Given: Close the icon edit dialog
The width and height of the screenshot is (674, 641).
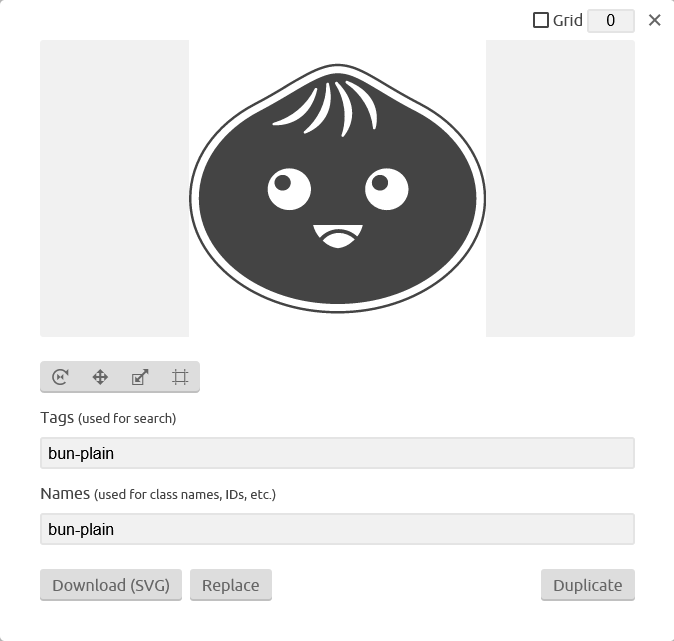Looking at the screenshot, I should point(655,20).
